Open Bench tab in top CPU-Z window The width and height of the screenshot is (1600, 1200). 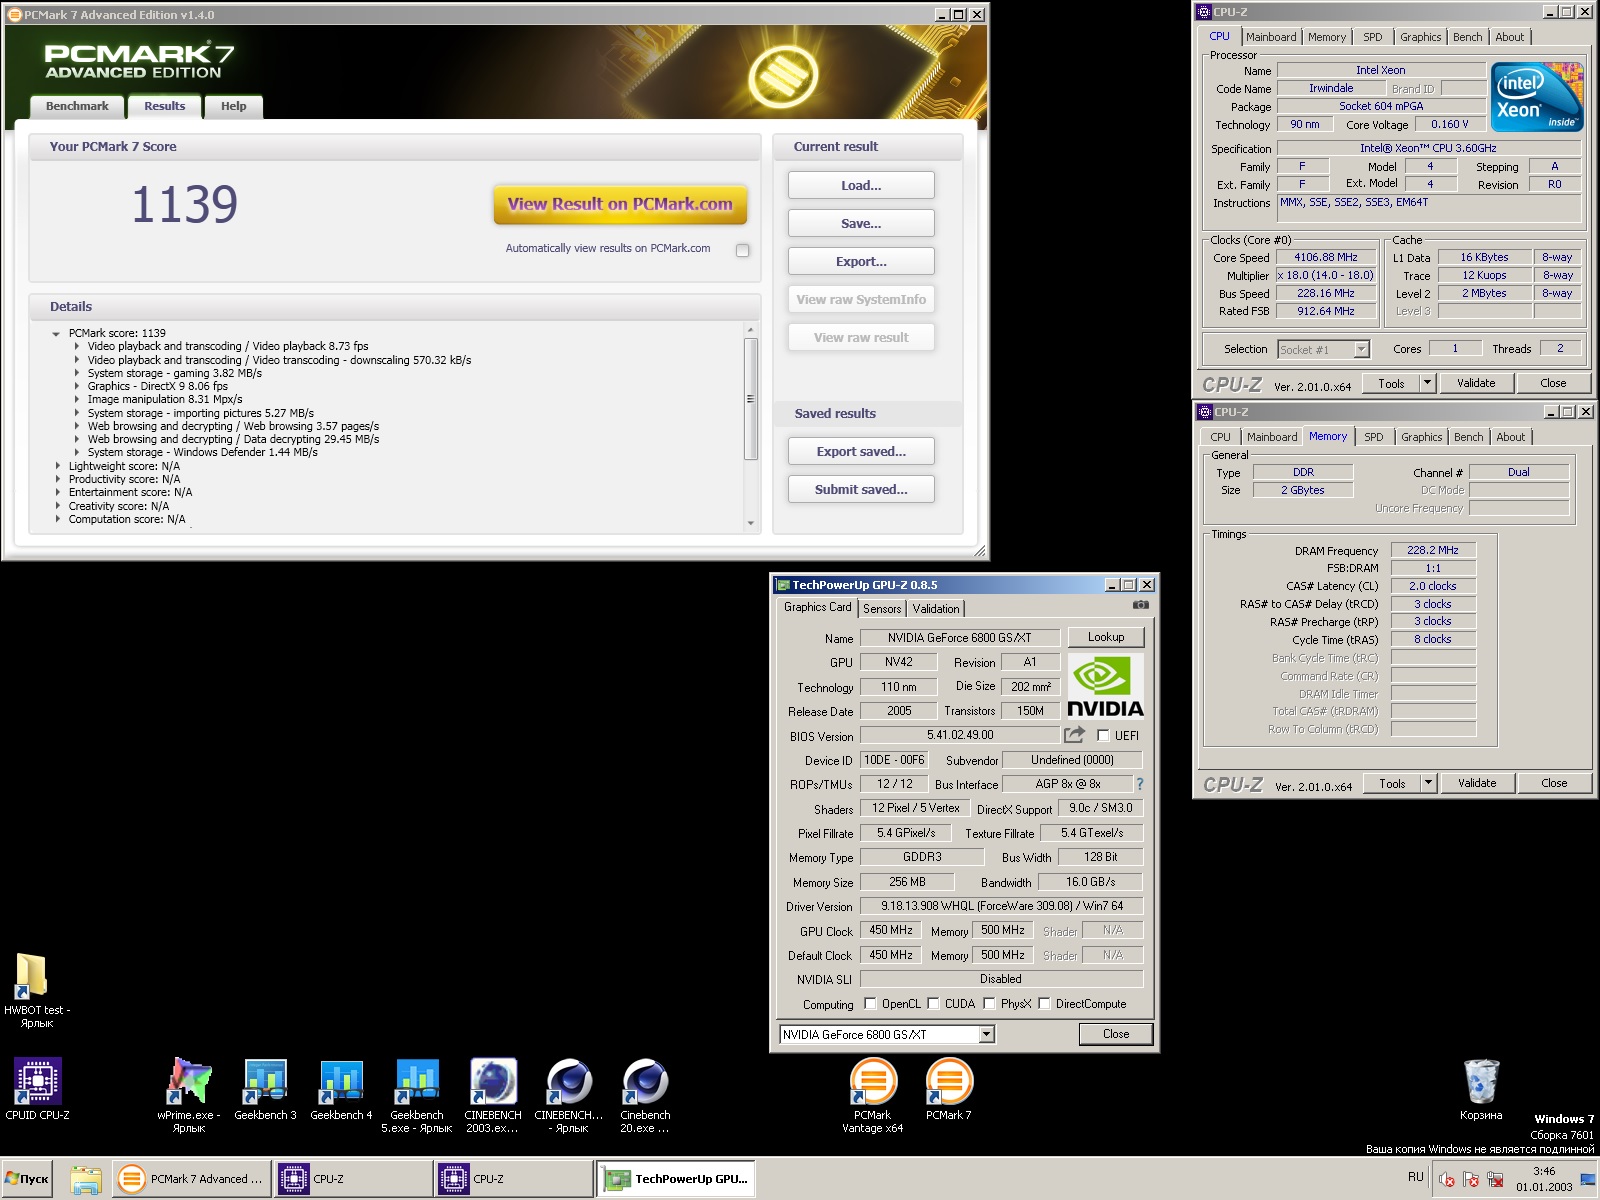[x=1467, y=37]
